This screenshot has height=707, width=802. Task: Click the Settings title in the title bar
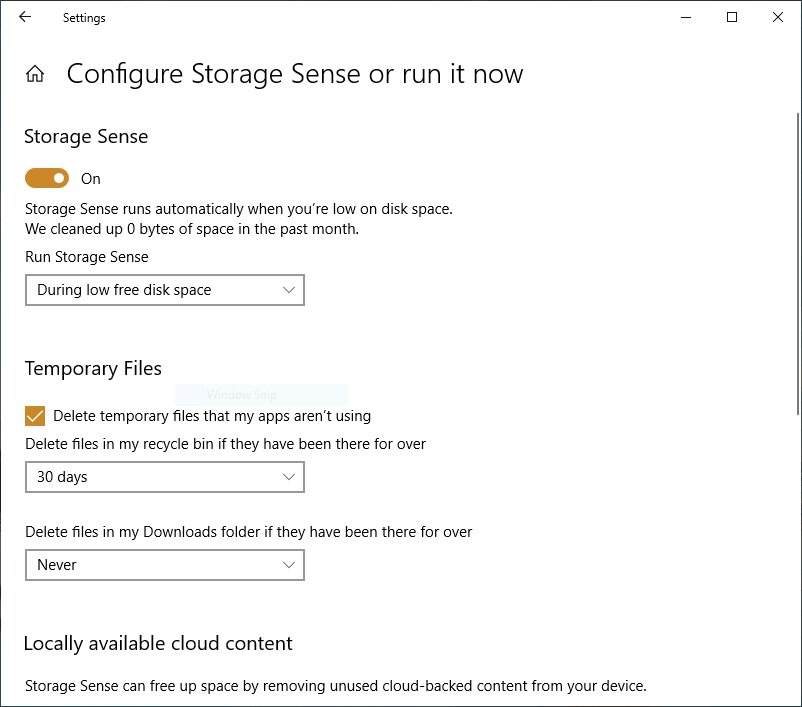84,18
